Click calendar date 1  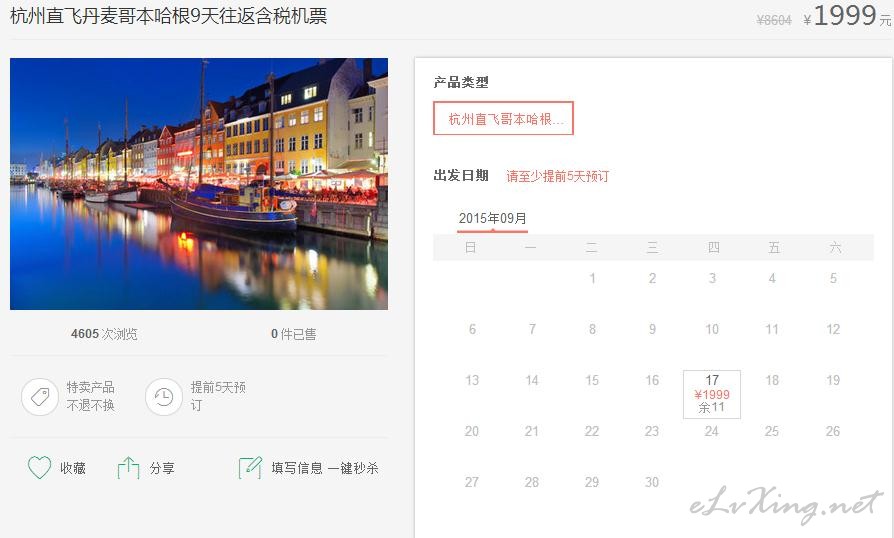[x=592, y=278]
